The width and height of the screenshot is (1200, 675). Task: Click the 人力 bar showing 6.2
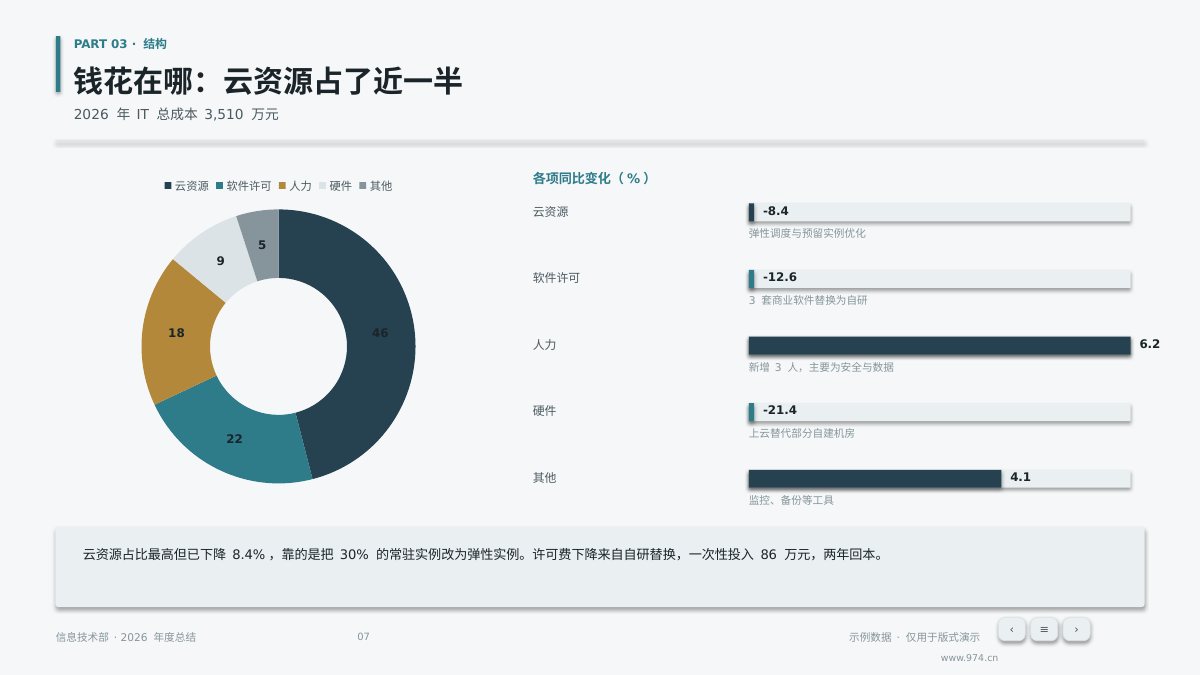coord(940,345)
